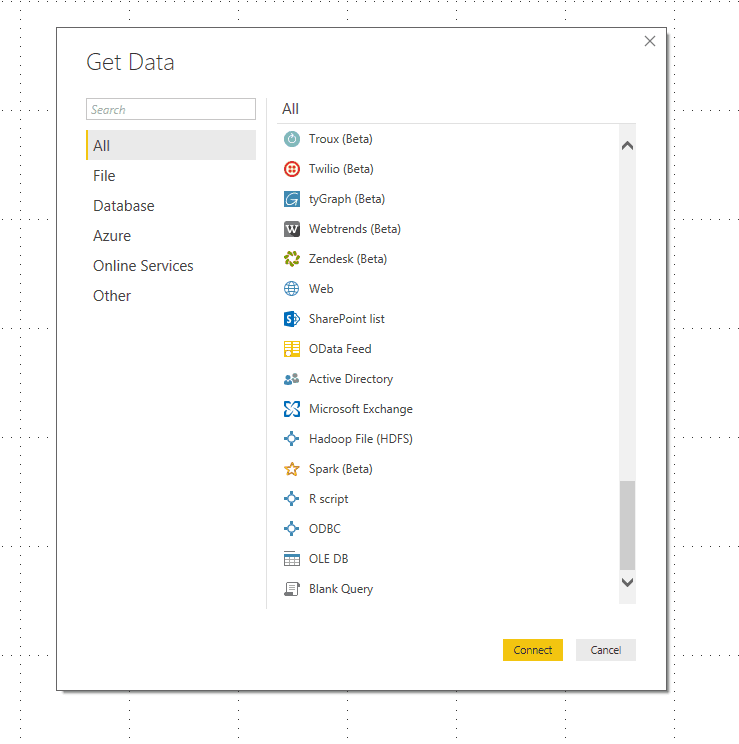Click the Troux (Beta) connector icon
The image size is (739, 744).
click(x=291, y=139)
